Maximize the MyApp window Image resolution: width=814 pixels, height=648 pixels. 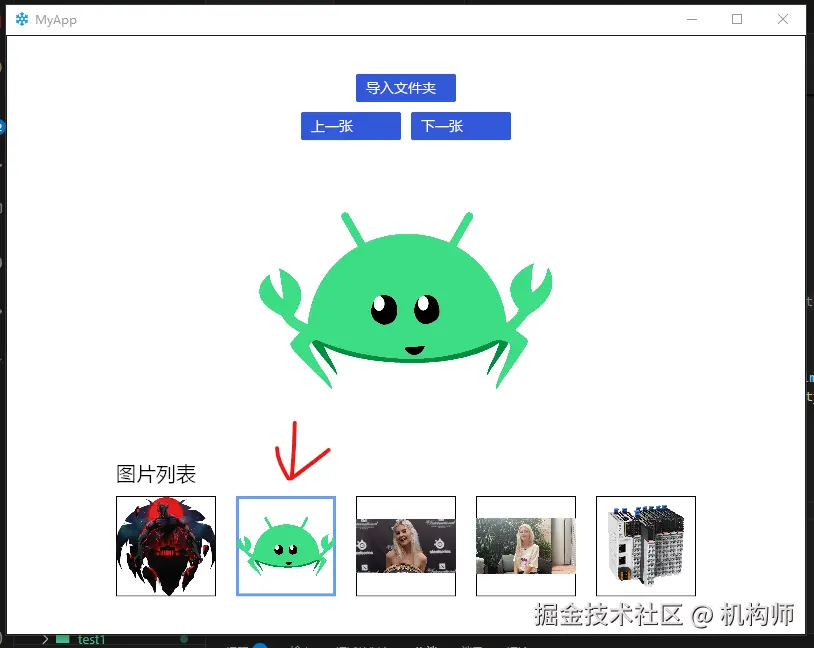pyautogui.click(x=737, y=19)
